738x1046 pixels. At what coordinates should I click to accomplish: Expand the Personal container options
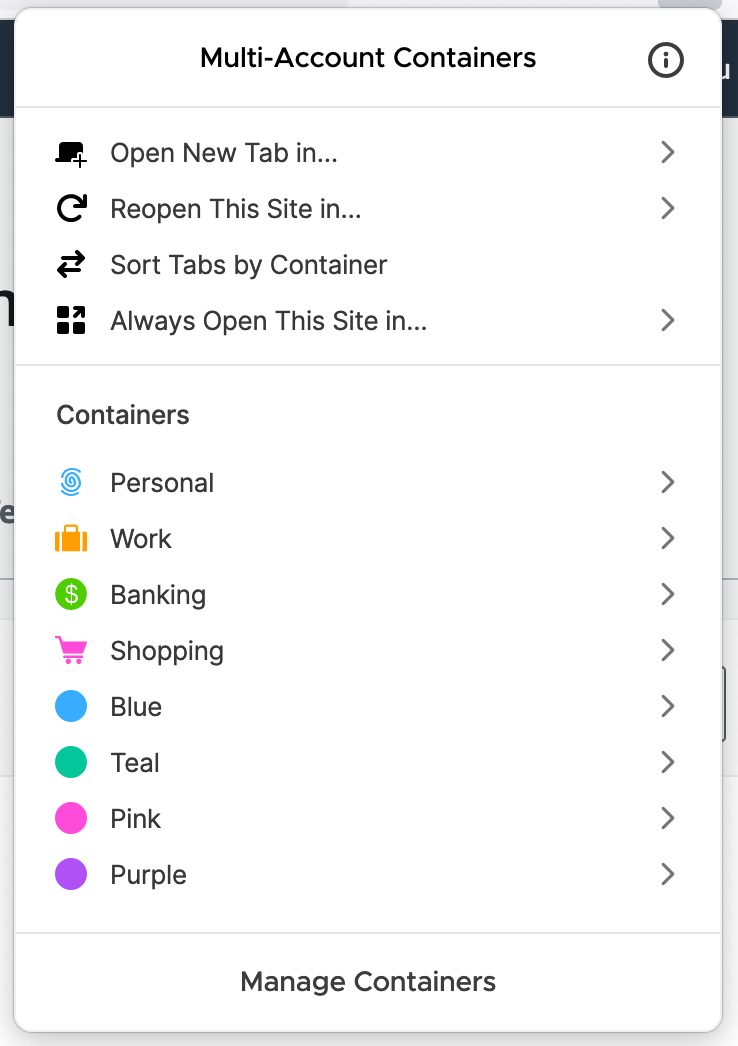(x=667, y=482)
